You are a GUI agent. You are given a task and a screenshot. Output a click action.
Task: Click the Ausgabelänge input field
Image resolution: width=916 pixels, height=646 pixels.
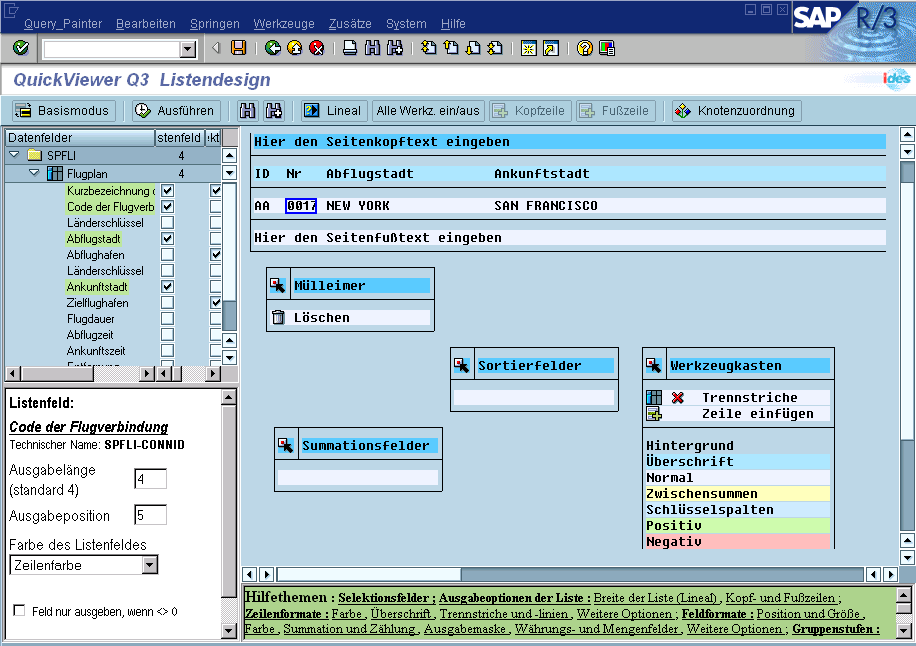[x=150, y=479]
